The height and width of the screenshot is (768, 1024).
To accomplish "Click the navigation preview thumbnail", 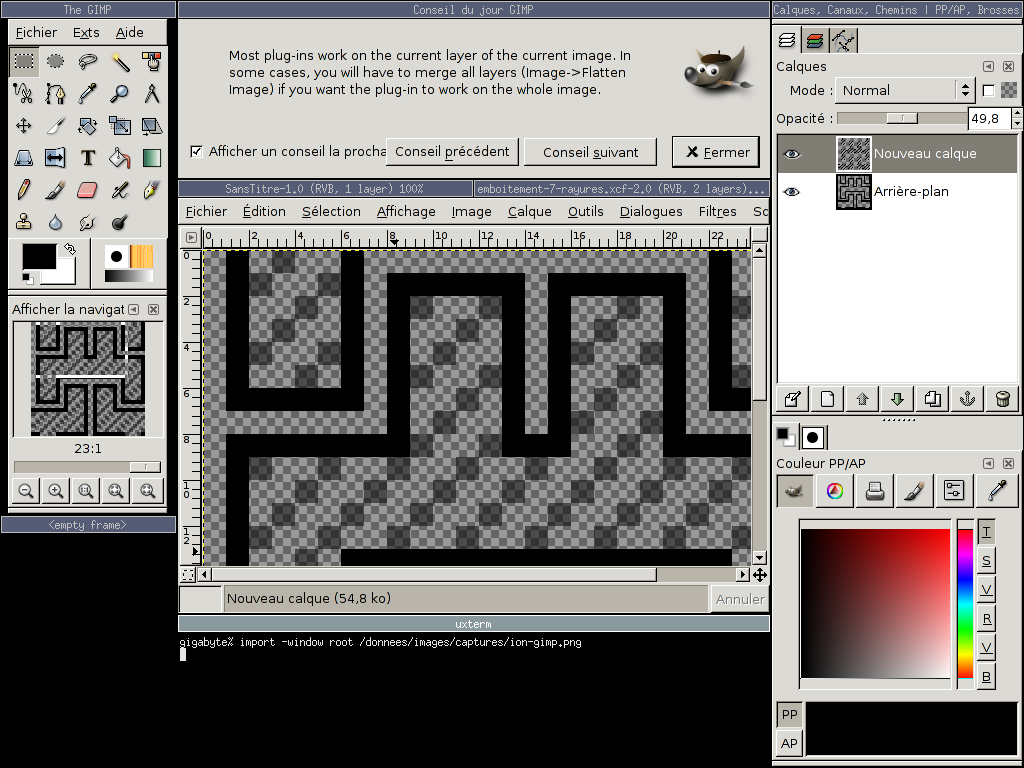I will coord(88,379).
